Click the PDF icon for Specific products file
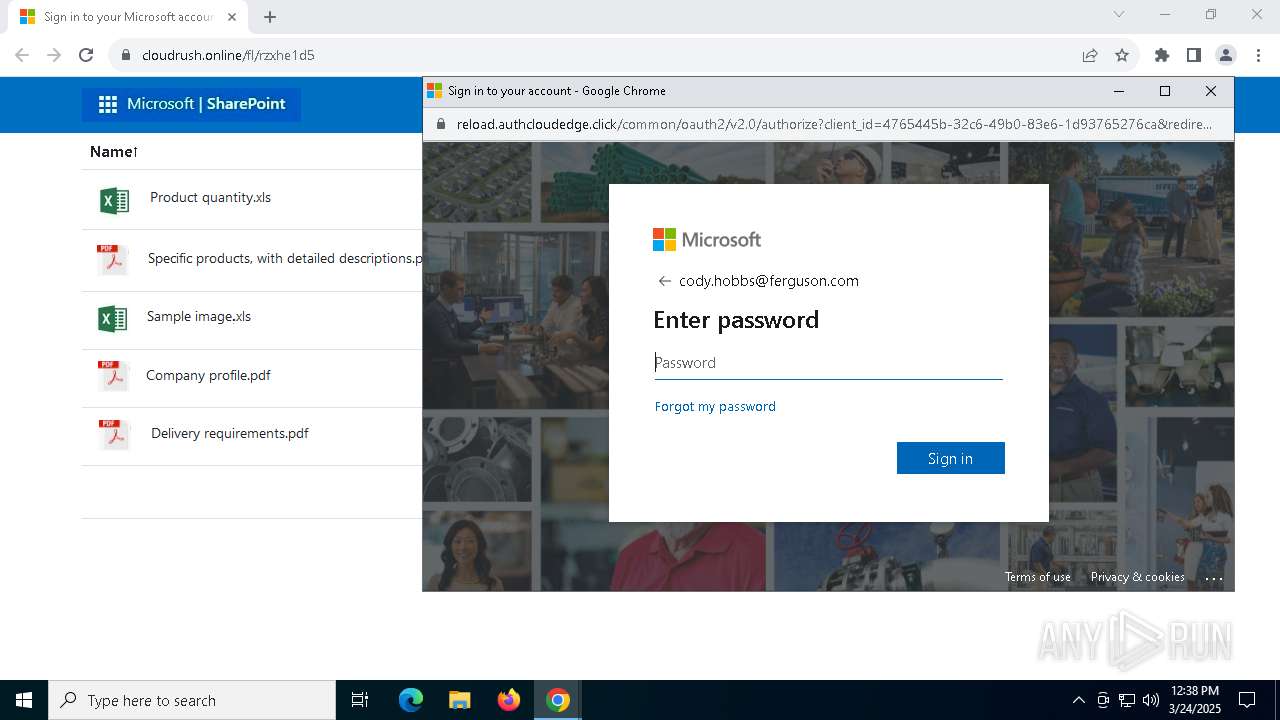Viewport: 1280px width, 720px height. tap(112, 260)
